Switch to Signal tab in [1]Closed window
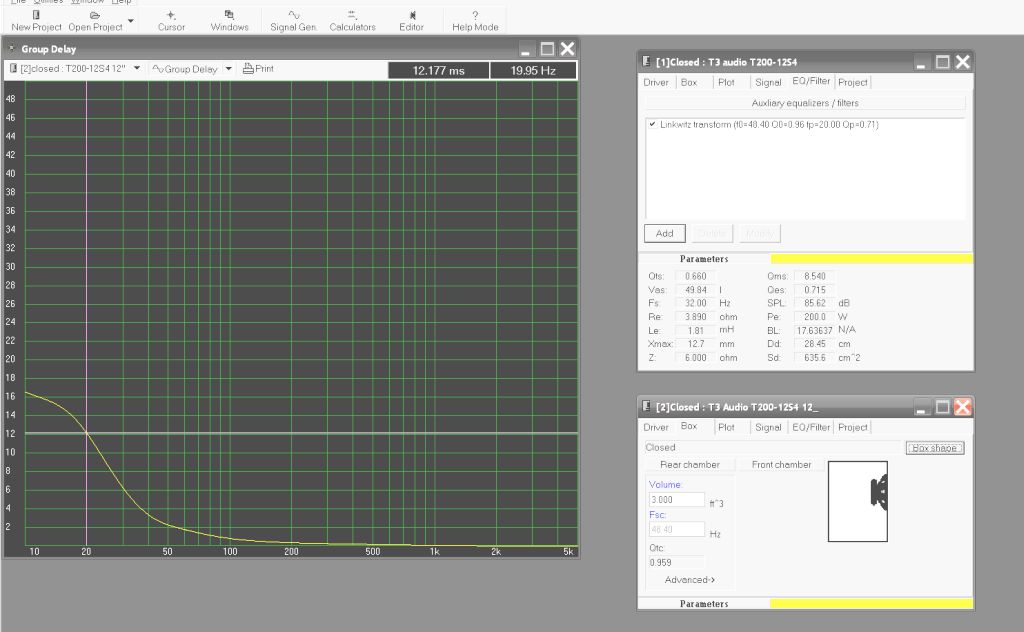The width and height of the screenshot is (1024, 632). [768, 82]
